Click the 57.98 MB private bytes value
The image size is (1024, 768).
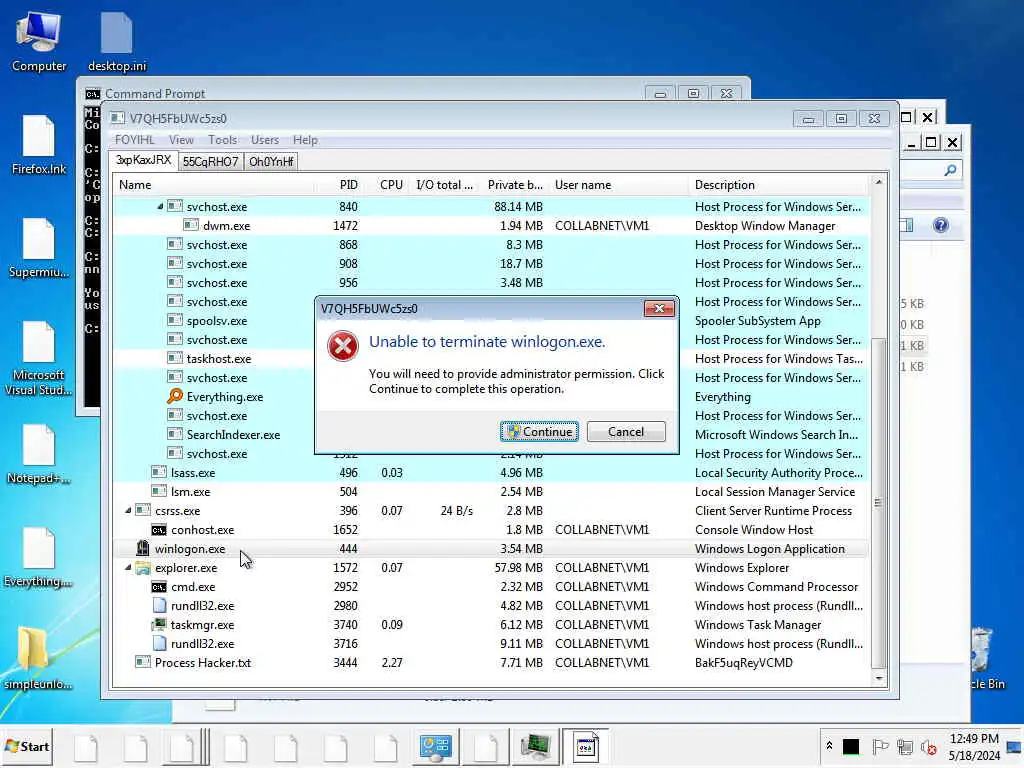tap(519, 568)
